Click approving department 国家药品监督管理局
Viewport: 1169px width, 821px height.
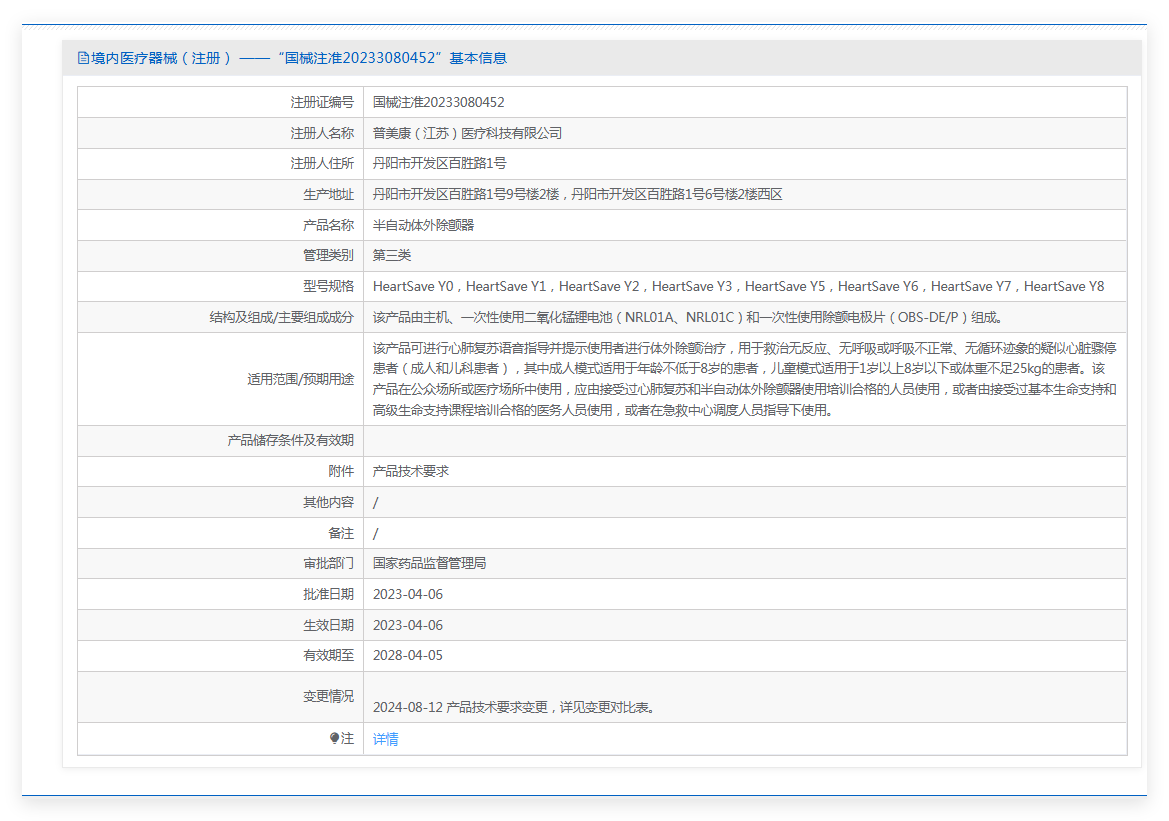(x=429, y=563)
